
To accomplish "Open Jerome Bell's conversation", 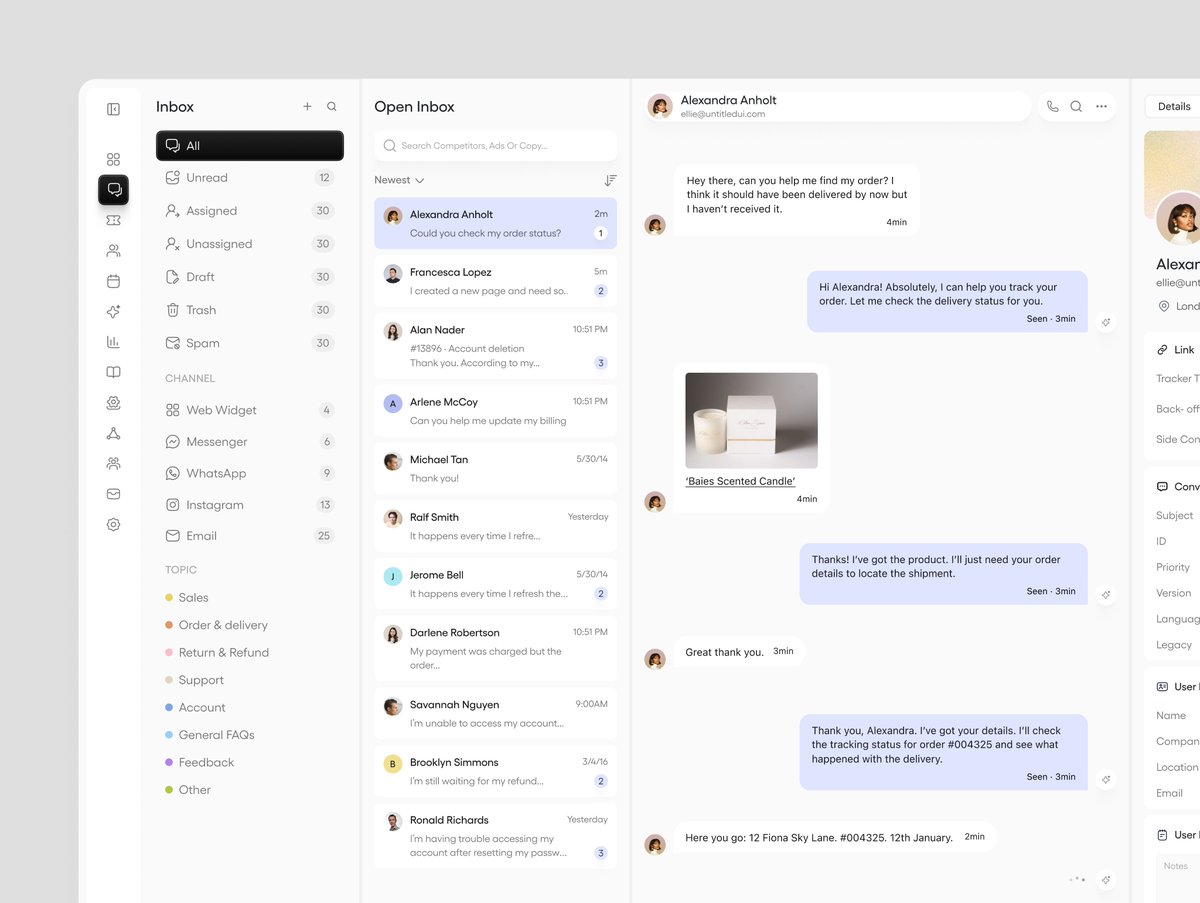I will click(496, 584).
